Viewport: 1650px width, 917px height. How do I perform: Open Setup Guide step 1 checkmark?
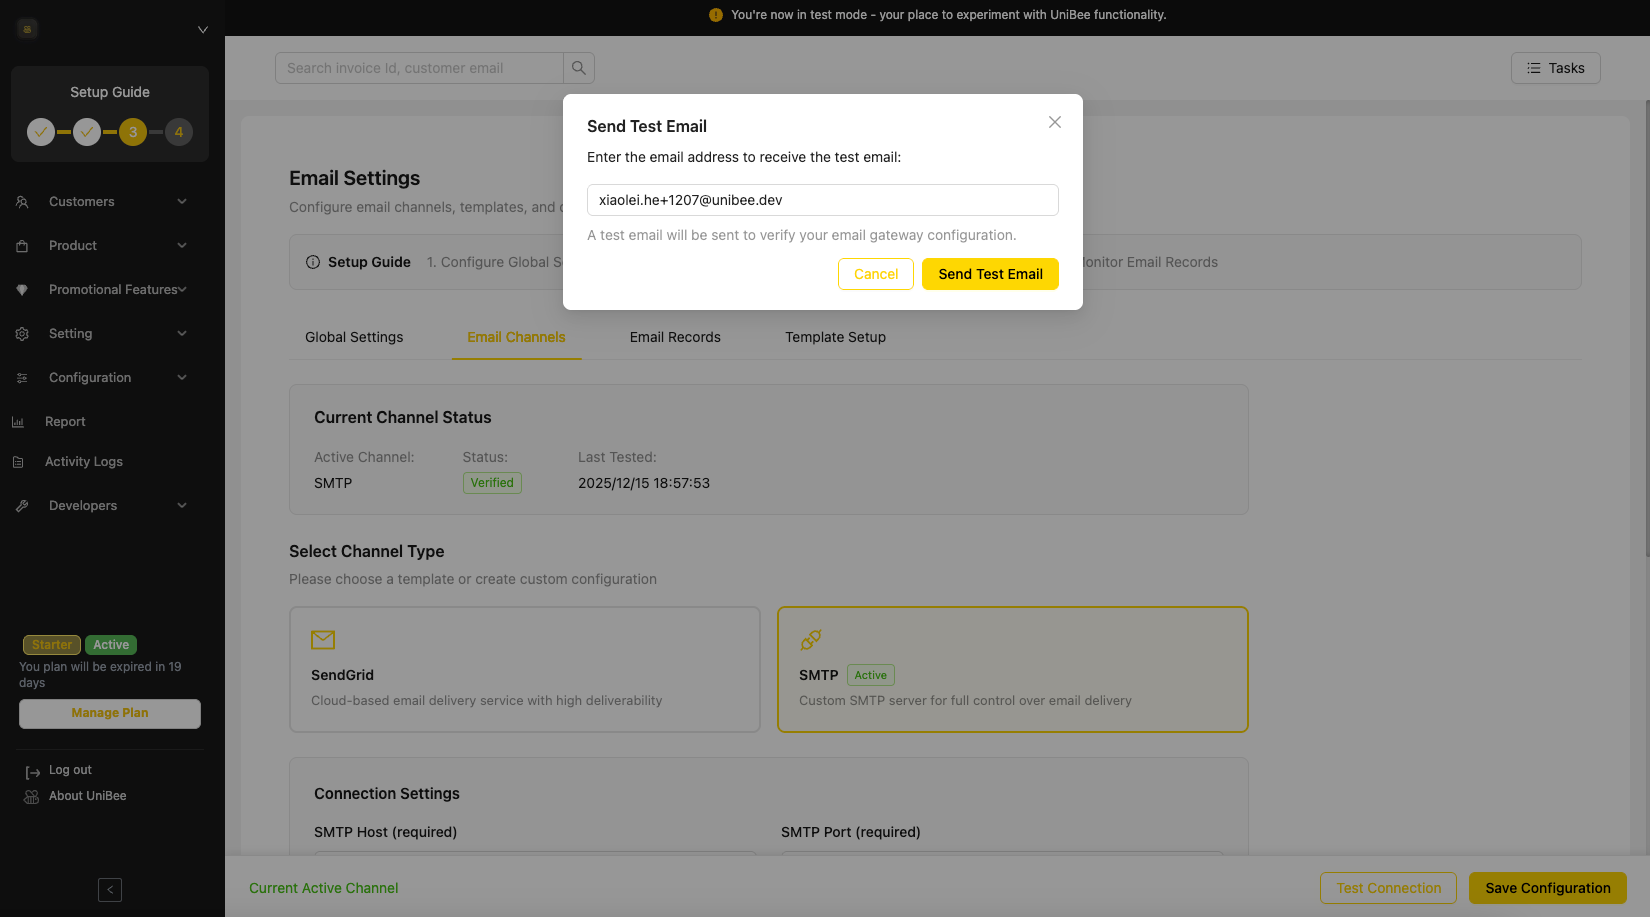tap(41, 132)
